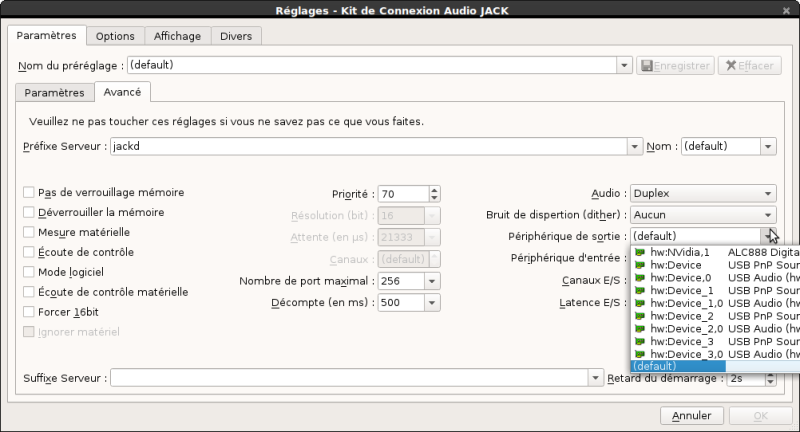Click the Annuler button
800x432 pixels.
click(x=692, y=416)
